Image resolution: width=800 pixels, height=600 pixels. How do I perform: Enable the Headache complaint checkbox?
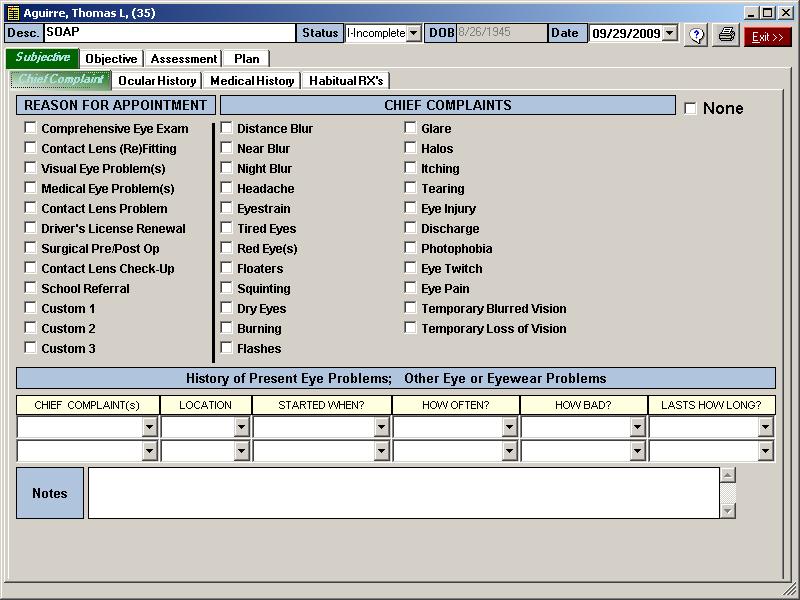227,188
